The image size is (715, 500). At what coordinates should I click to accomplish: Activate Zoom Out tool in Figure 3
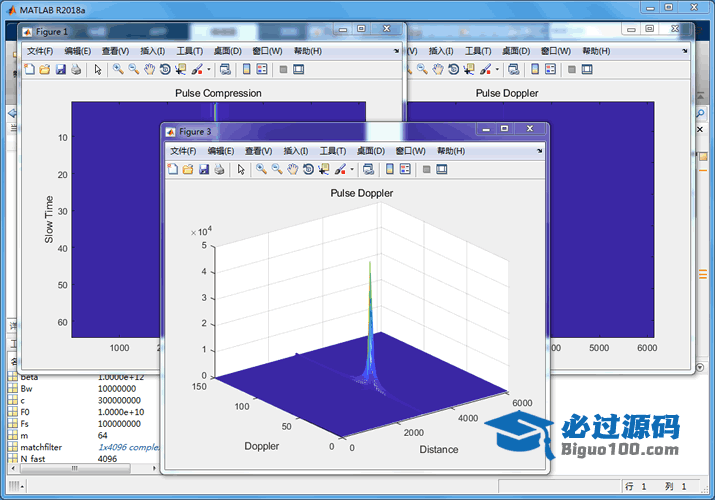(x=277, y=170)
